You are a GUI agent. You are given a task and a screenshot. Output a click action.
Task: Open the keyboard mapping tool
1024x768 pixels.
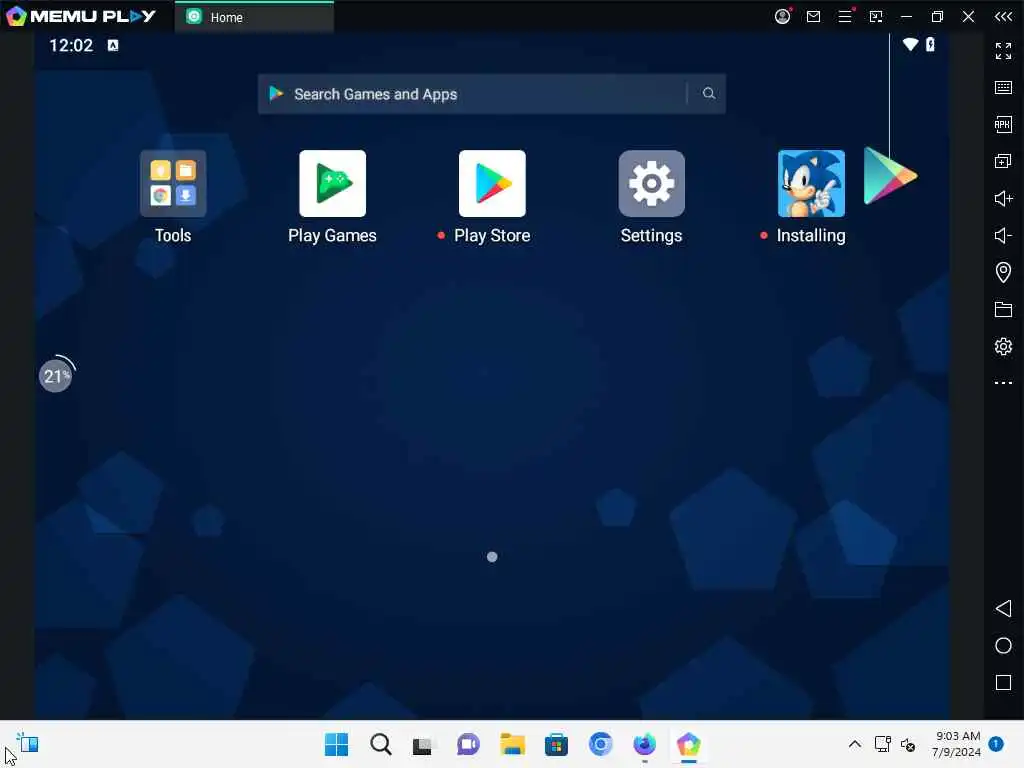pos(1003,88)
